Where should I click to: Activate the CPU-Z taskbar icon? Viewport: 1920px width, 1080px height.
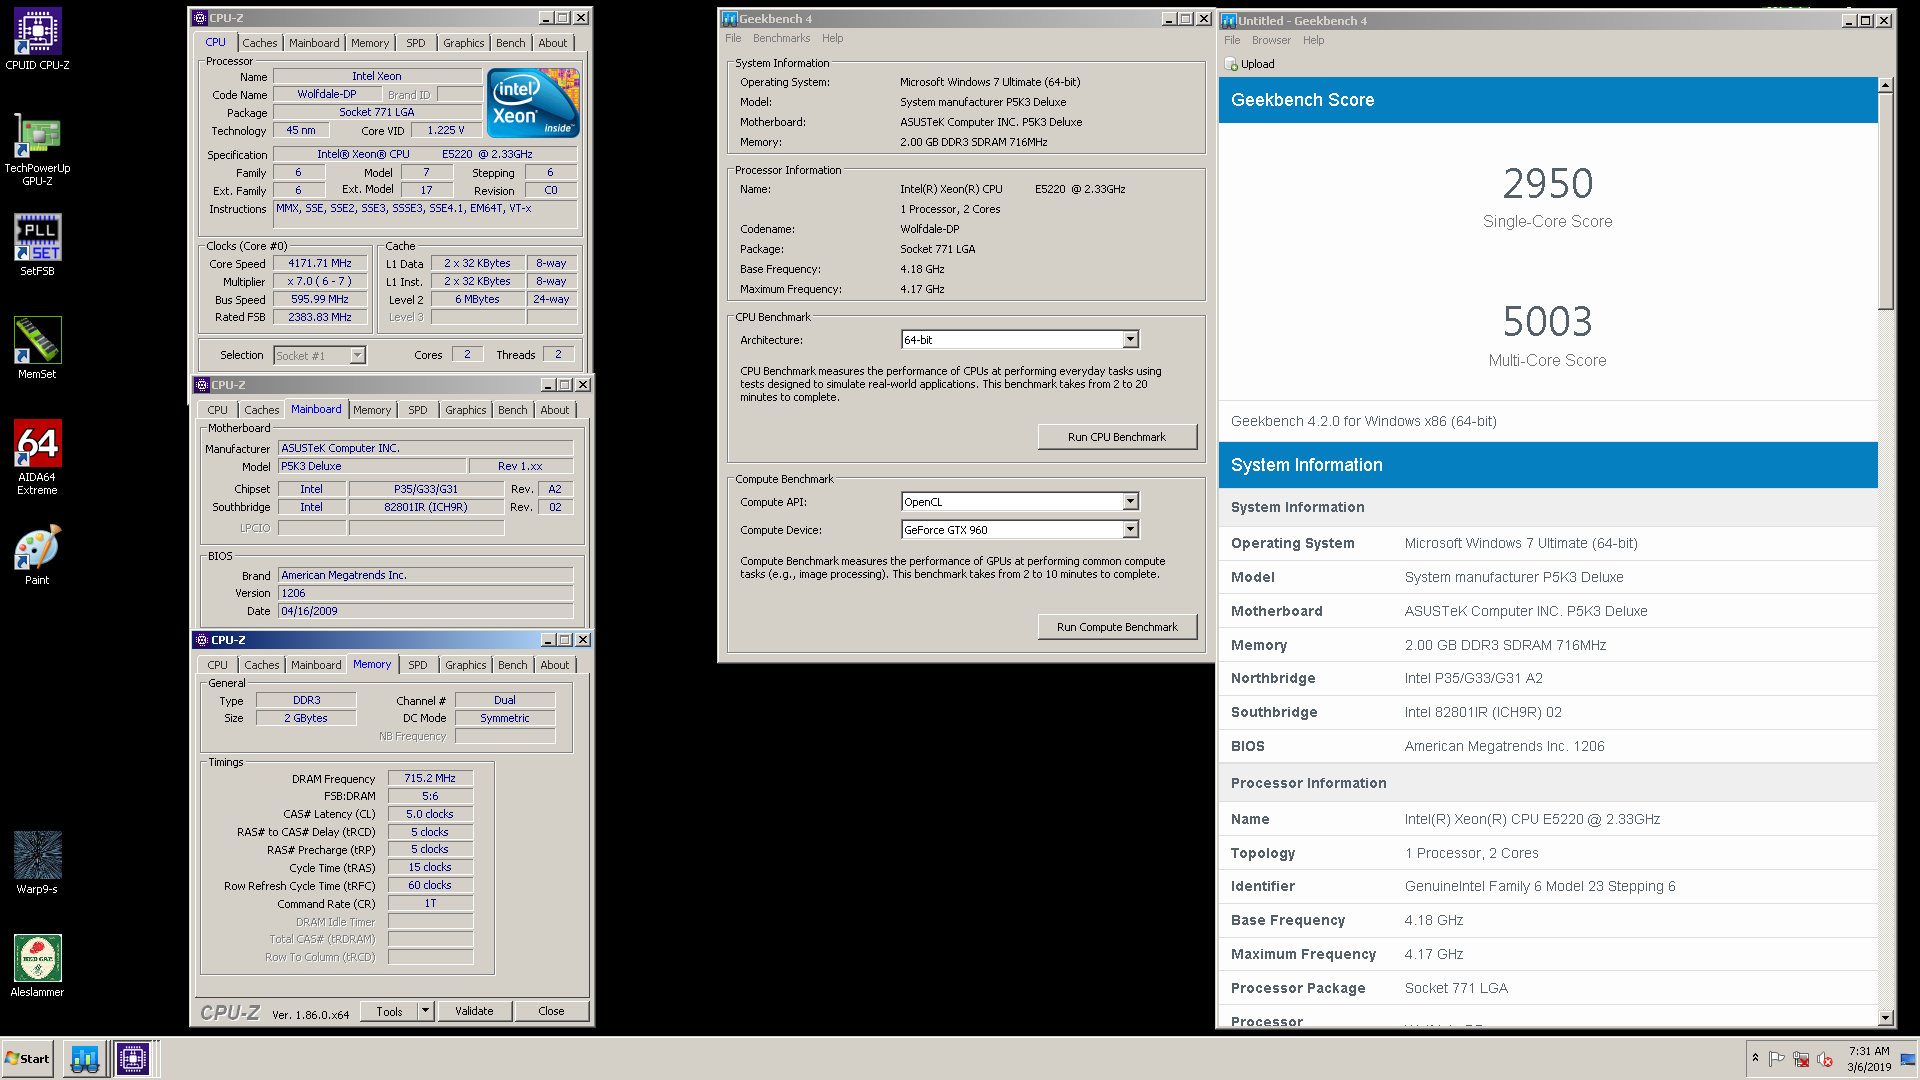tap(133, 1059)
